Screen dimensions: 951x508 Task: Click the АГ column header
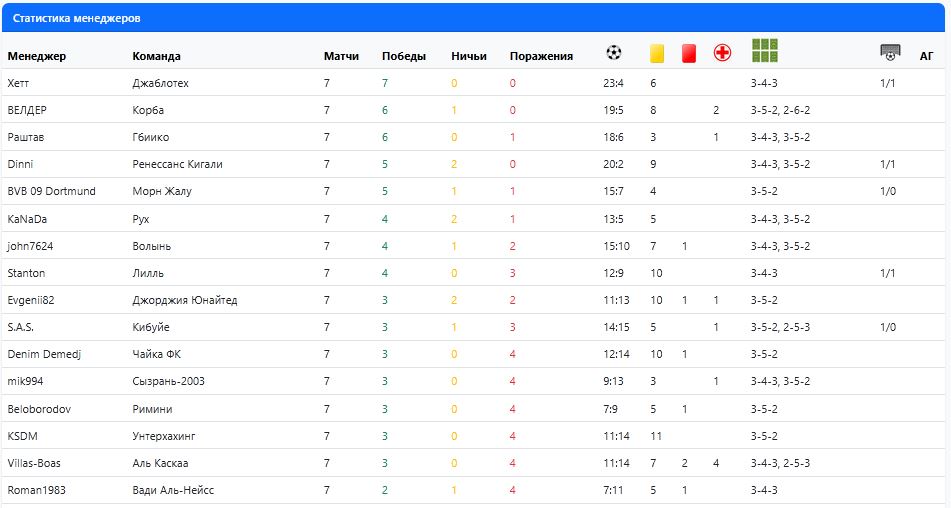(926, 56)
